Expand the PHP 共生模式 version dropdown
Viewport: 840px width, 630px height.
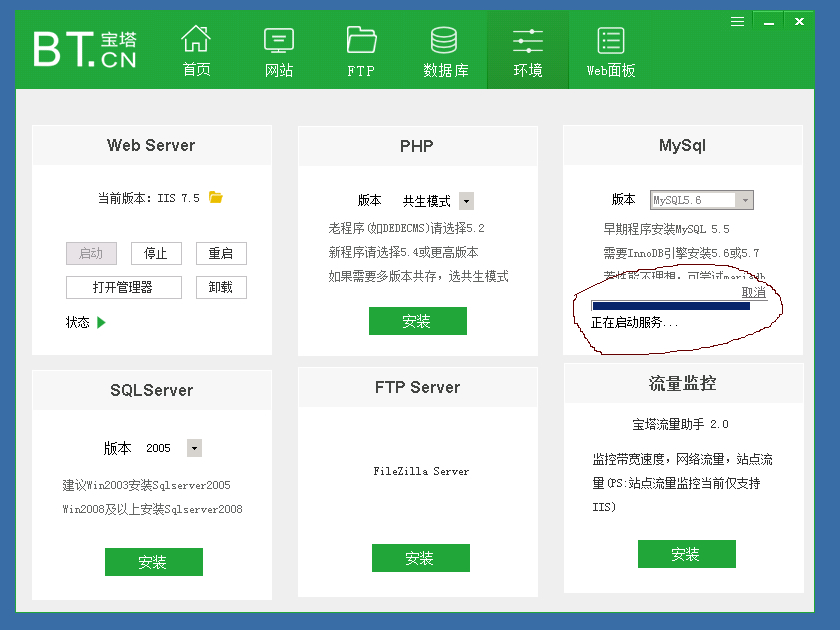coord(466,201)
